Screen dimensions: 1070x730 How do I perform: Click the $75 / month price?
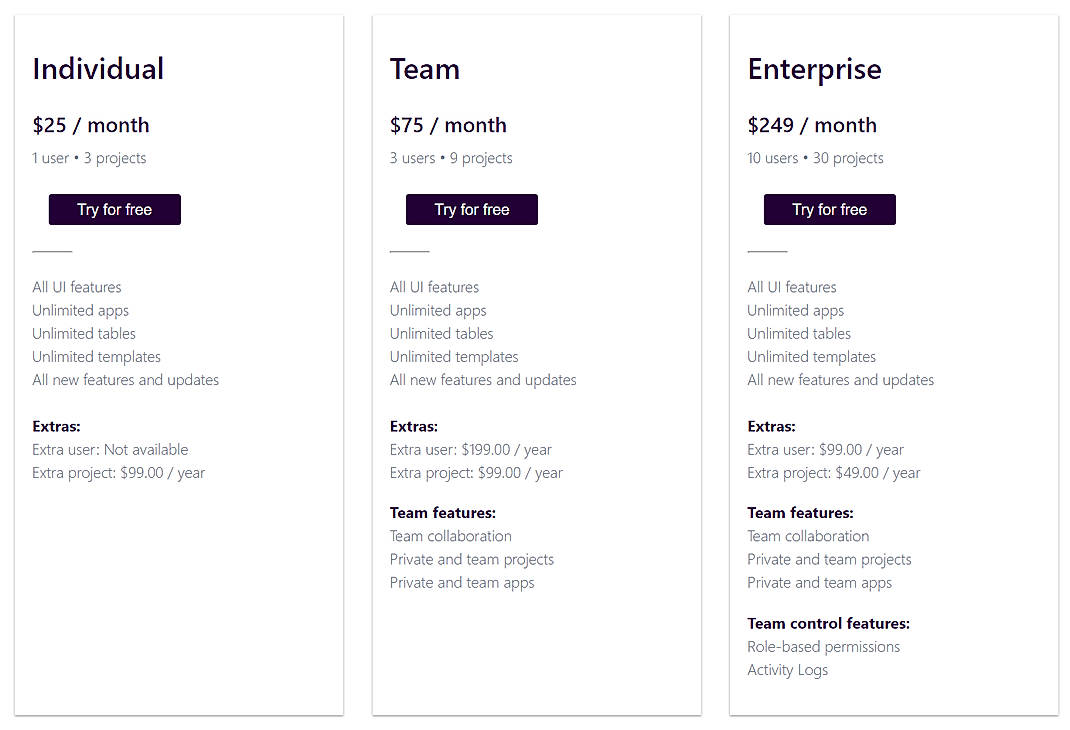click(448, 125)
